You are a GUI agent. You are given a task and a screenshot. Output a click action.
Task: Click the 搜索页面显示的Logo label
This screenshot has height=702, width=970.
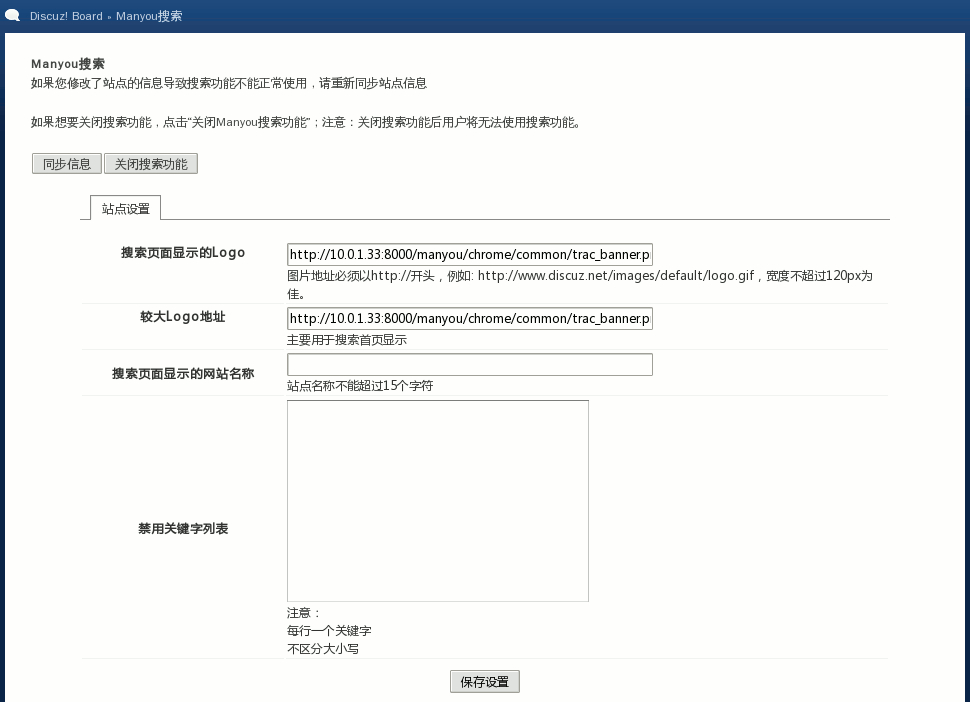183,252
